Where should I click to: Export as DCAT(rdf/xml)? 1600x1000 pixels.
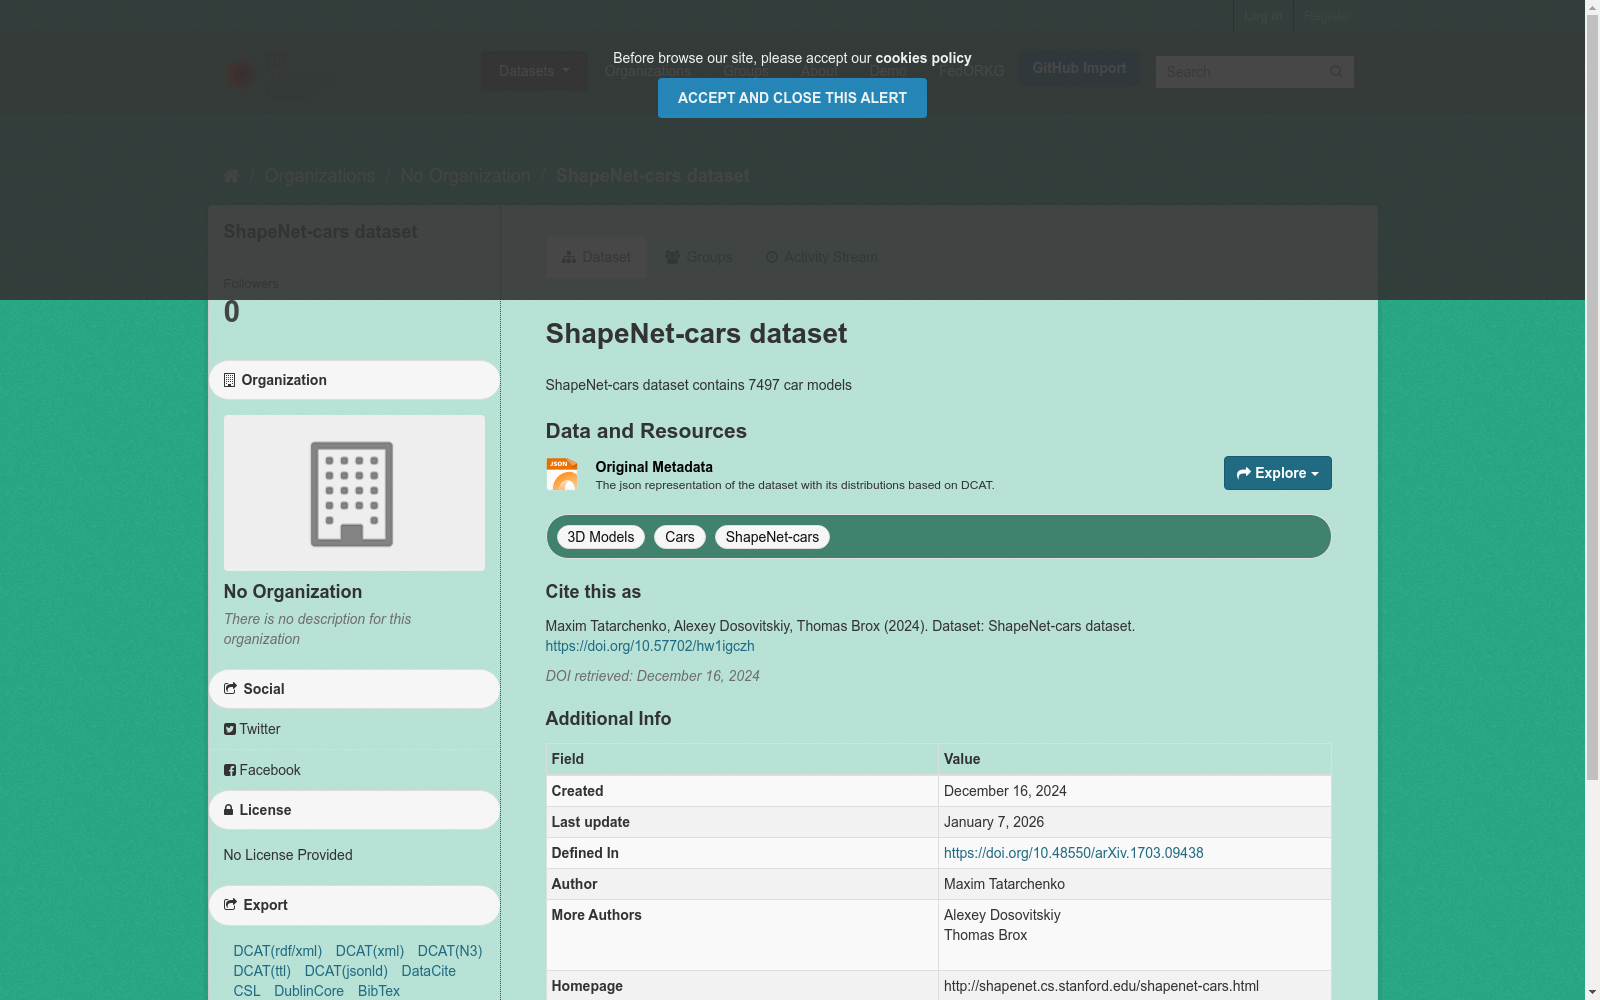pos(278,951)
